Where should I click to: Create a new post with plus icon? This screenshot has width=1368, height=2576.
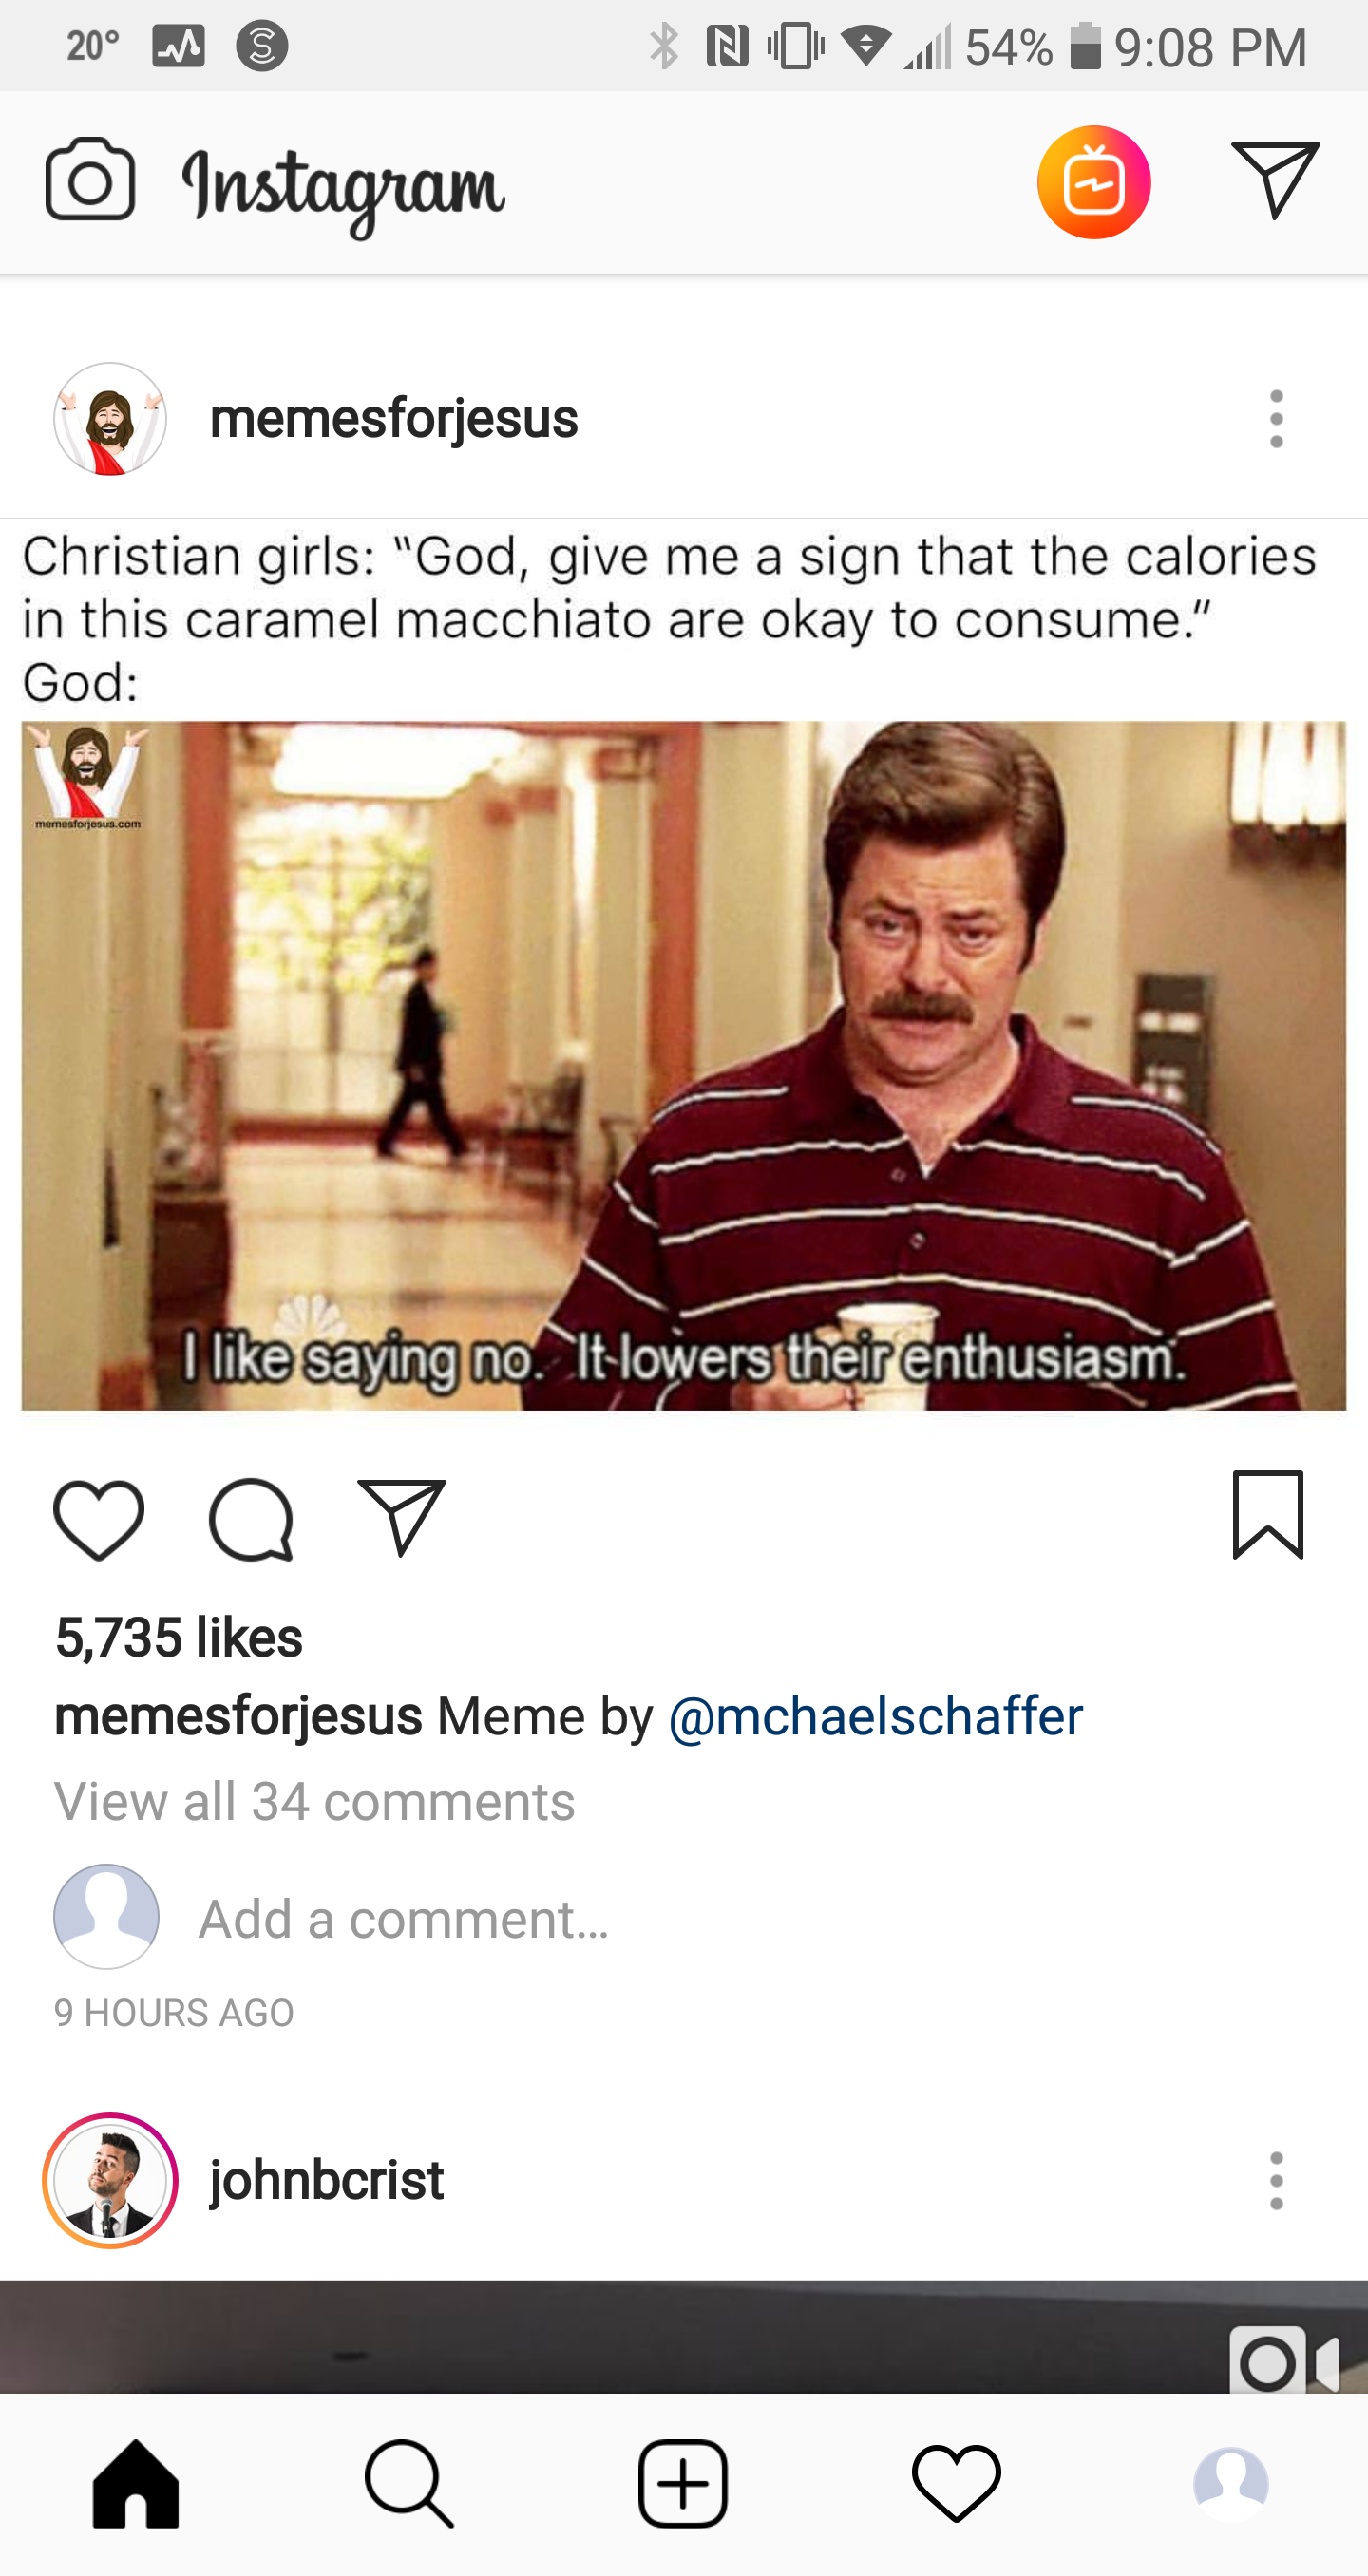(x=683, y=2484)
